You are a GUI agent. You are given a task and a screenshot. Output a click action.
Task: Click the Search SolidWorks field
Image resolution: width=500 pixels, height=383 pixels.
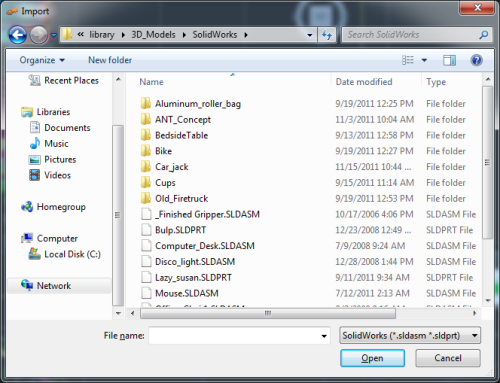[x=417, y=35]
